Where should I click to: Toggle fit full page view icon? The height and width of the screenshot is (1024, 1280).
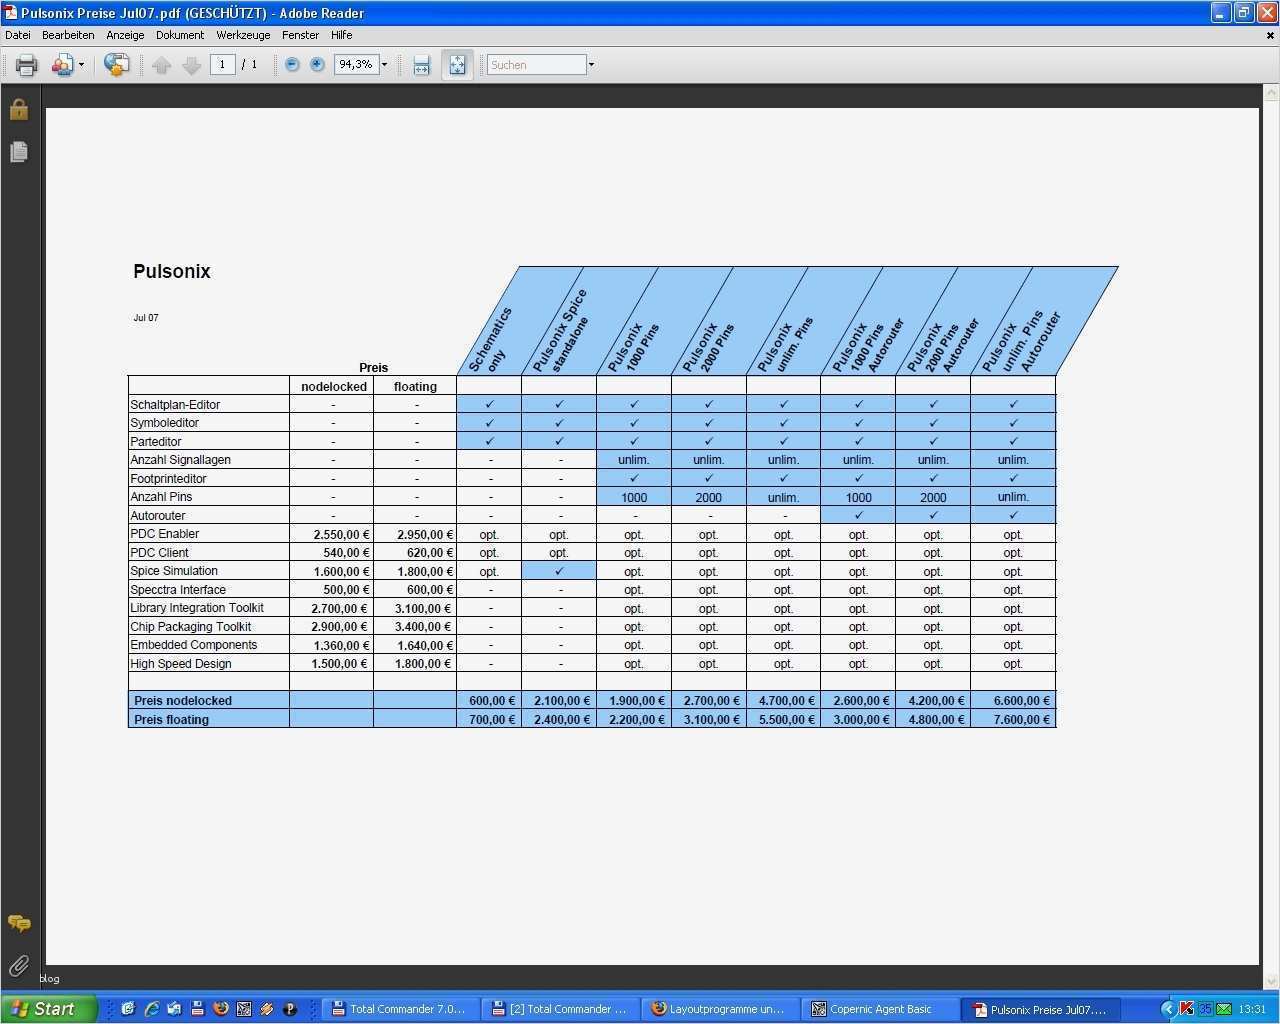[x=457, y=65]
